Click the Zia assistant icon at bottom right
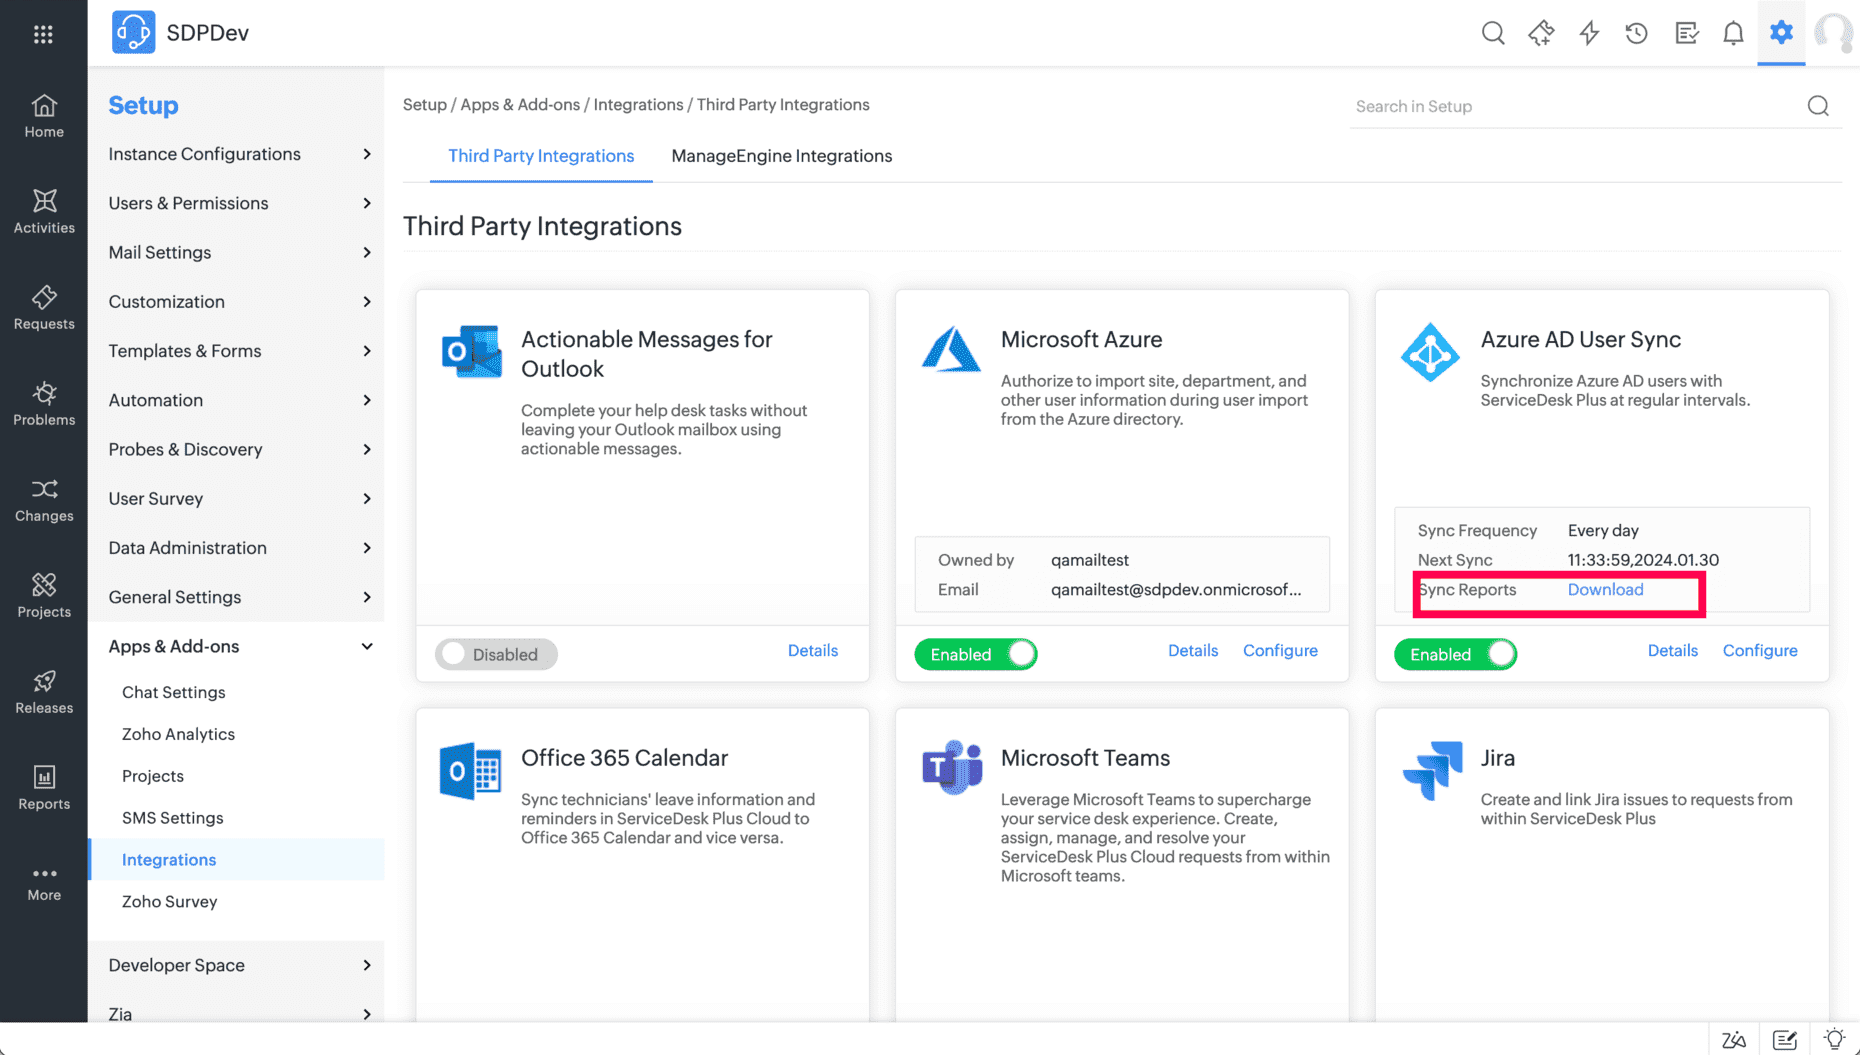The image size is (1860, 1055). point(1734,1039)
